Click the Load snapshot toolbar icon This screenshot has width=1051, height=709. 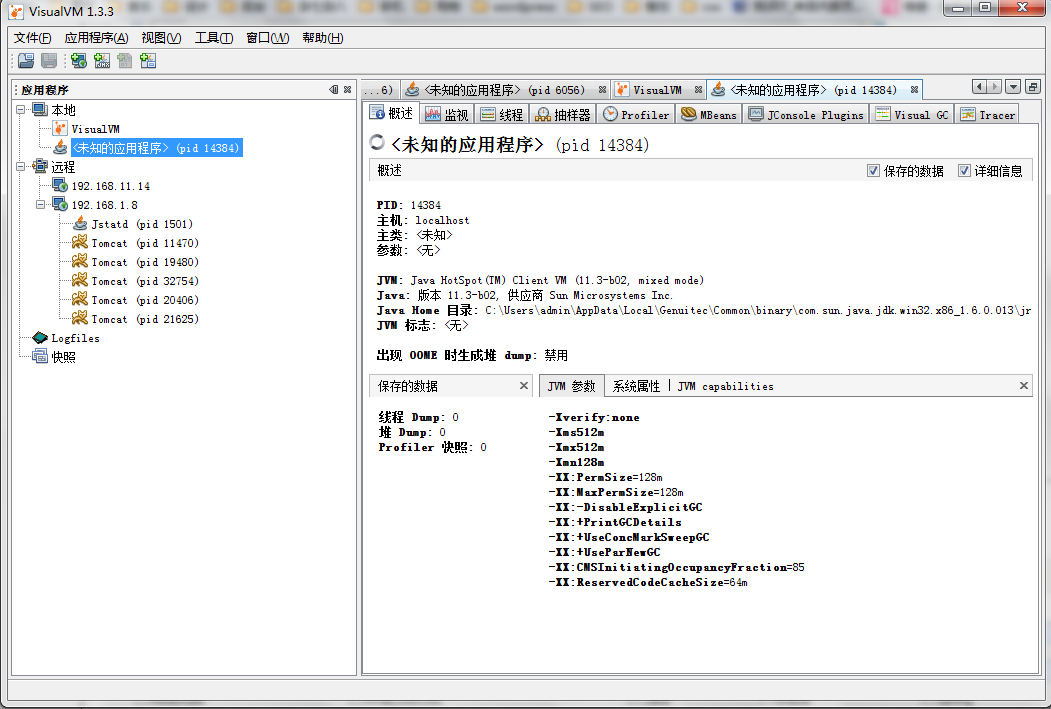[x=26, y=61]
